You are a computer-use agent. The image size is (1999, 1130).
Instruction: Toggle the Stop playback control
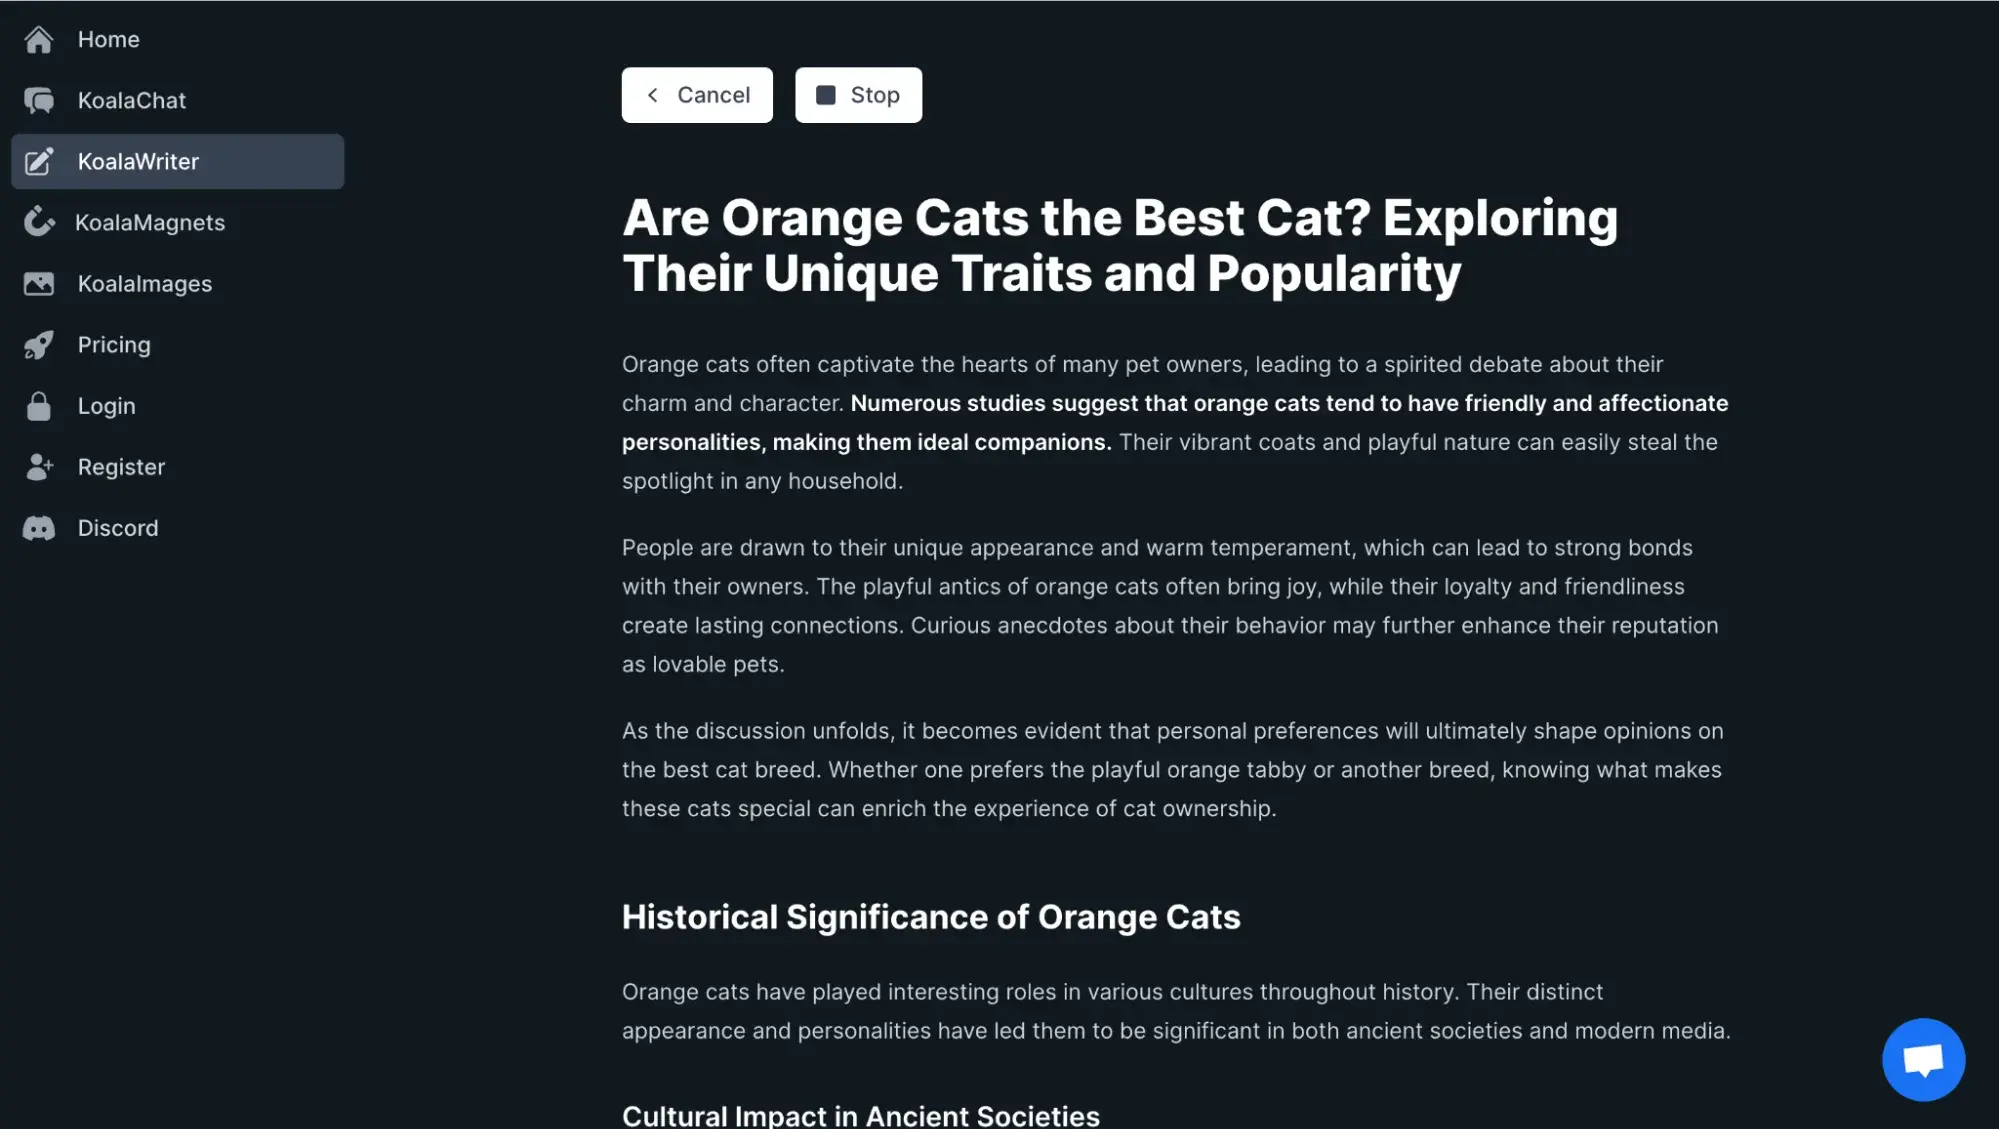click(858, 93)
